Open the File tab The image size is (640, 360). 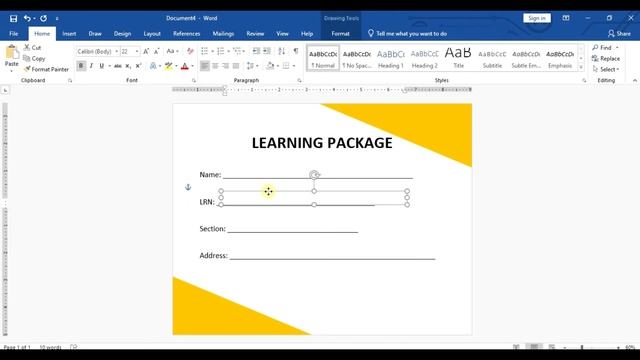coord(13,34)
